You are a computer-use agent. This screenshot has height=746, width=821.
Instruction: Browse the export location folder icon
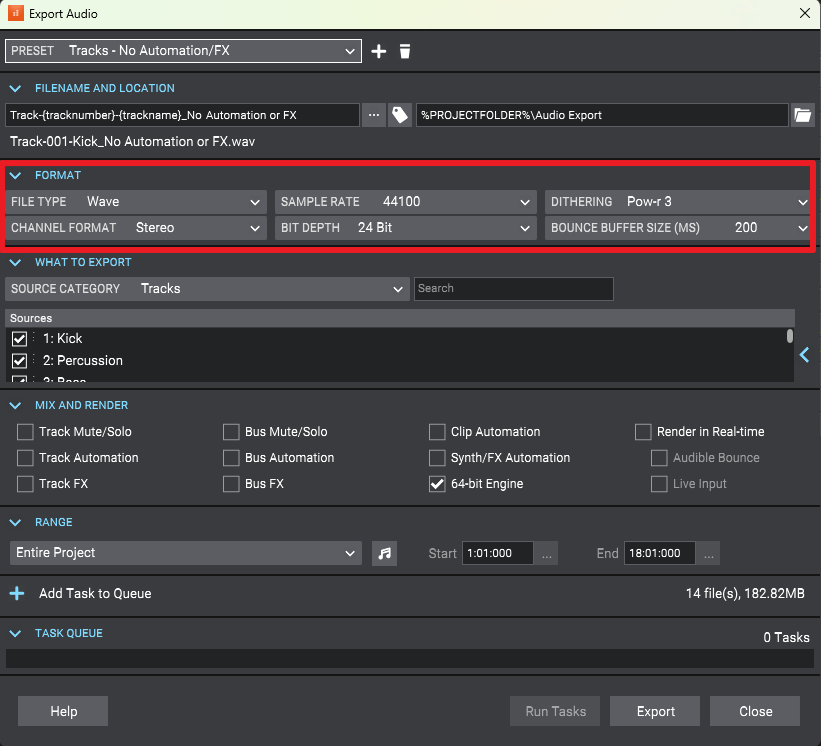click(x=802, y=115)
